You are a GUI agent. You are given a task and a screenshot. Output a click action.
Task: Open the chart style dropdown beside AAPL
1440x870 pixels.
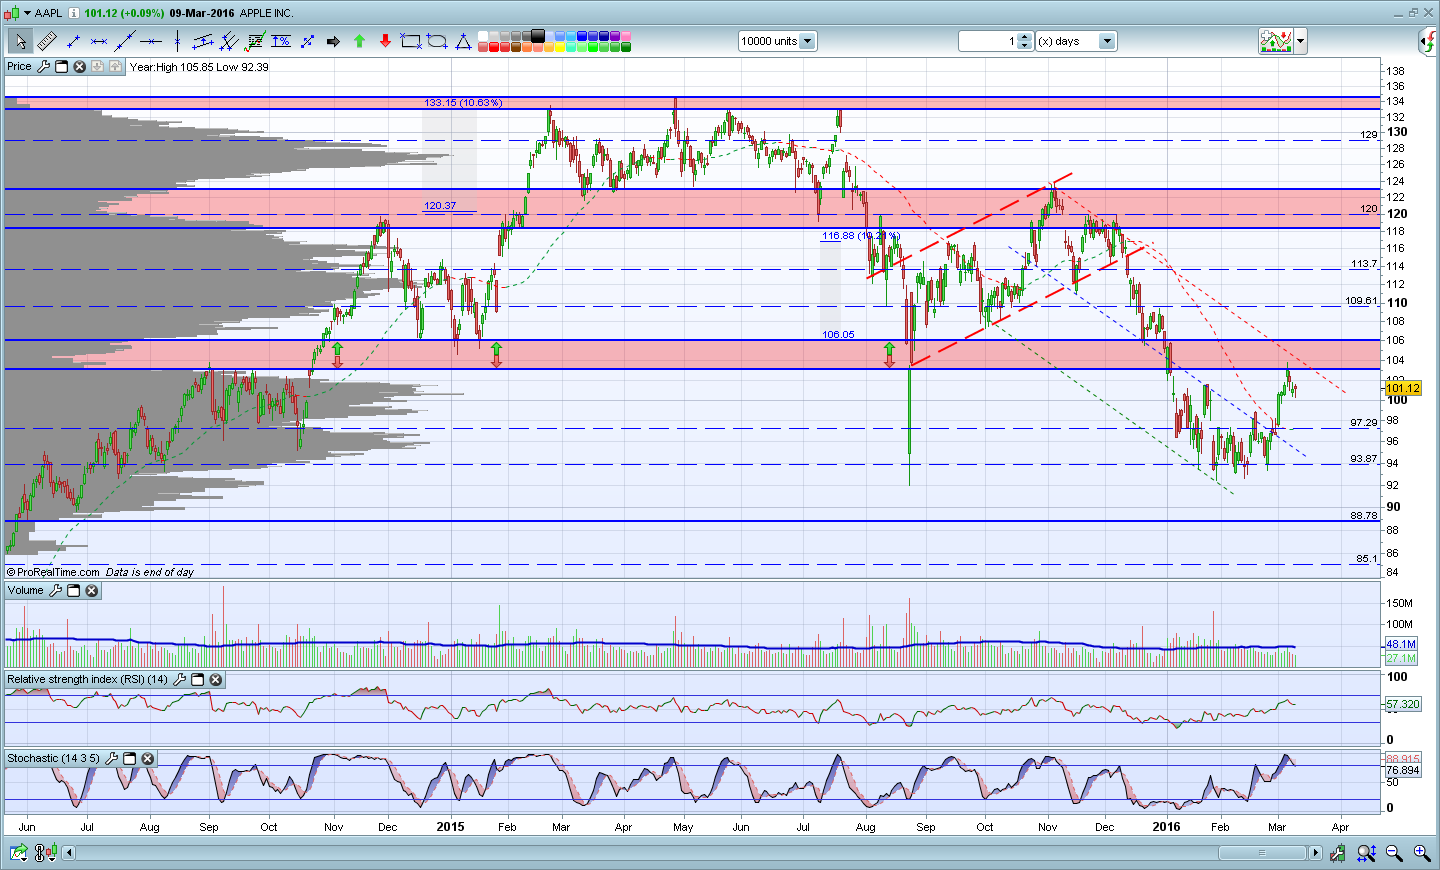[x=26, y=13]
